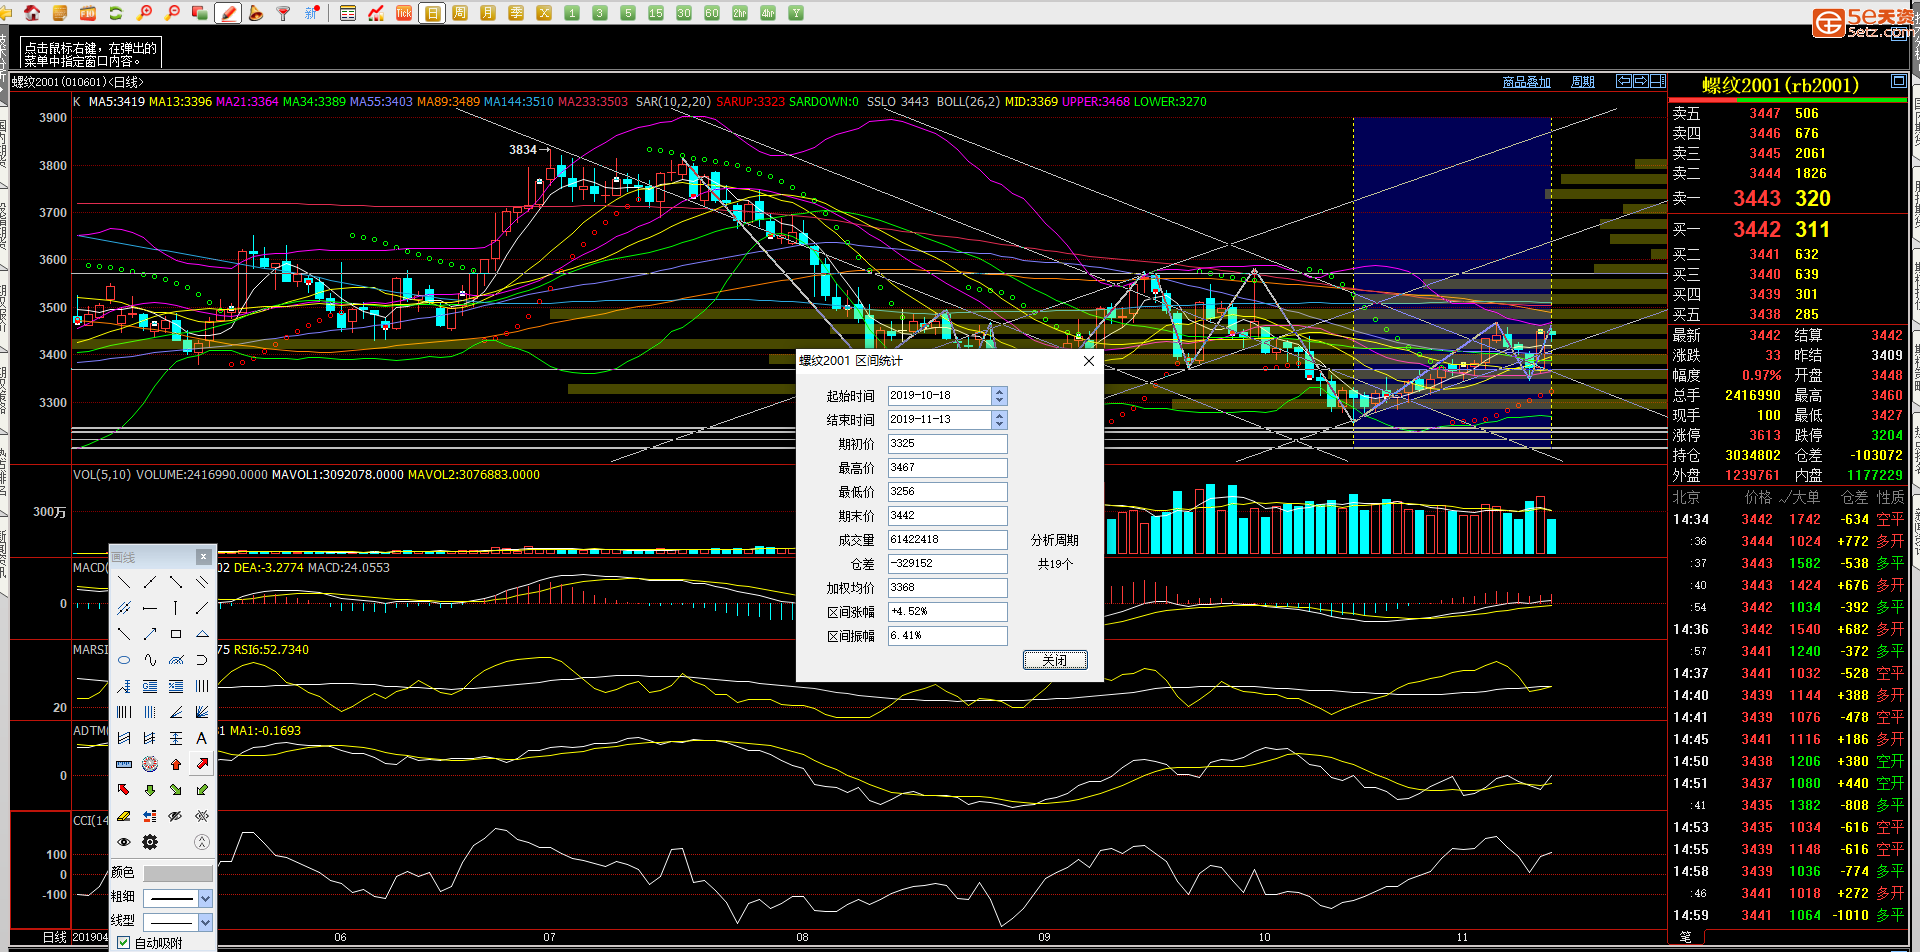Open the 线型 line style dropdown
The width and height of the screenshot is (1920, 952).
pyautogui.click(x=205, y=922)
